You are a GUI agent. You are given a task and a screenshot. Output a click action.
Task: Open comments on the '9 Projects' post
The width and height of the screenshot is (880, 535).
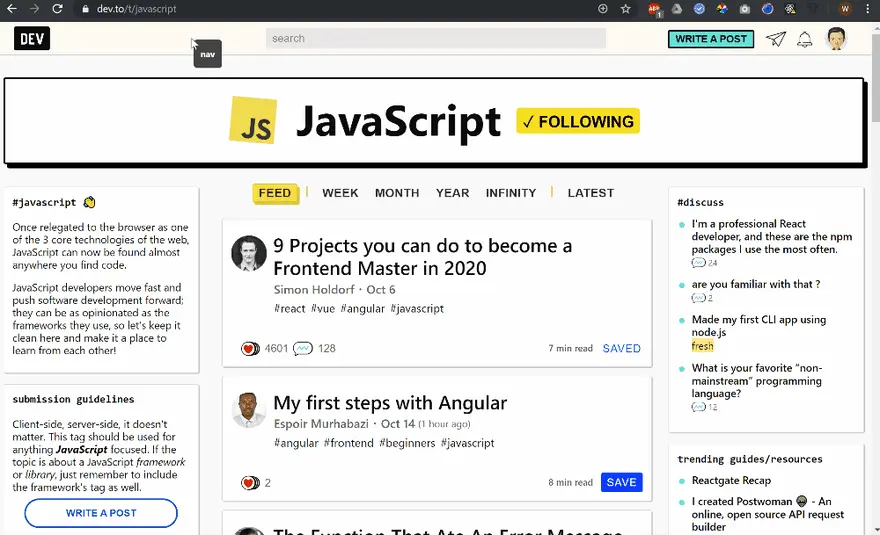(303, 349)
